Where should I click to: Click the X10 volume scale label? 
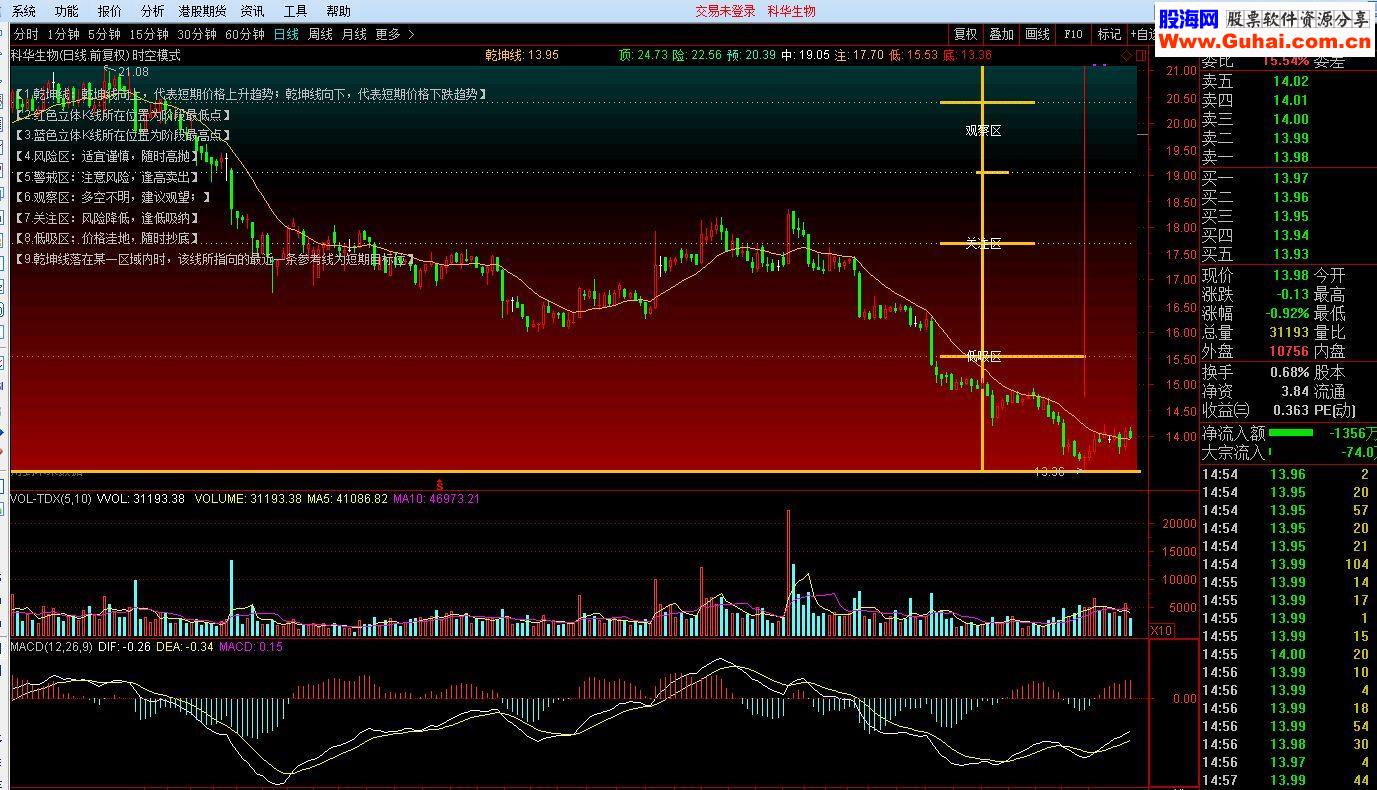coord(1161,631)
